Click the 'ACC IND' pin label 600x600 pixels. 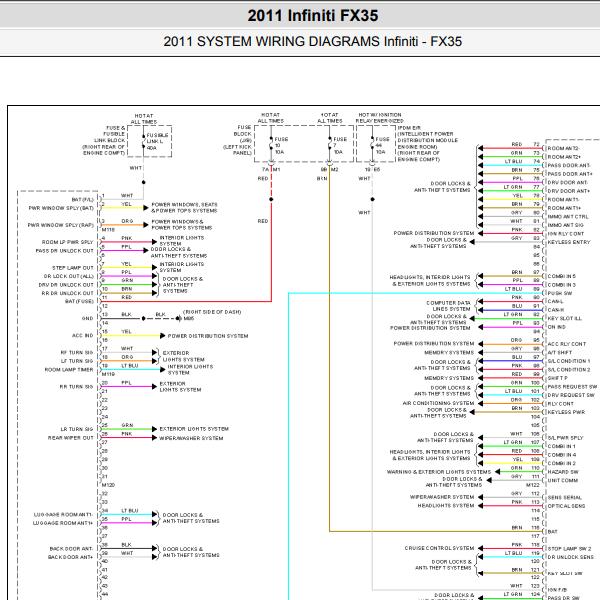point(83,336)
